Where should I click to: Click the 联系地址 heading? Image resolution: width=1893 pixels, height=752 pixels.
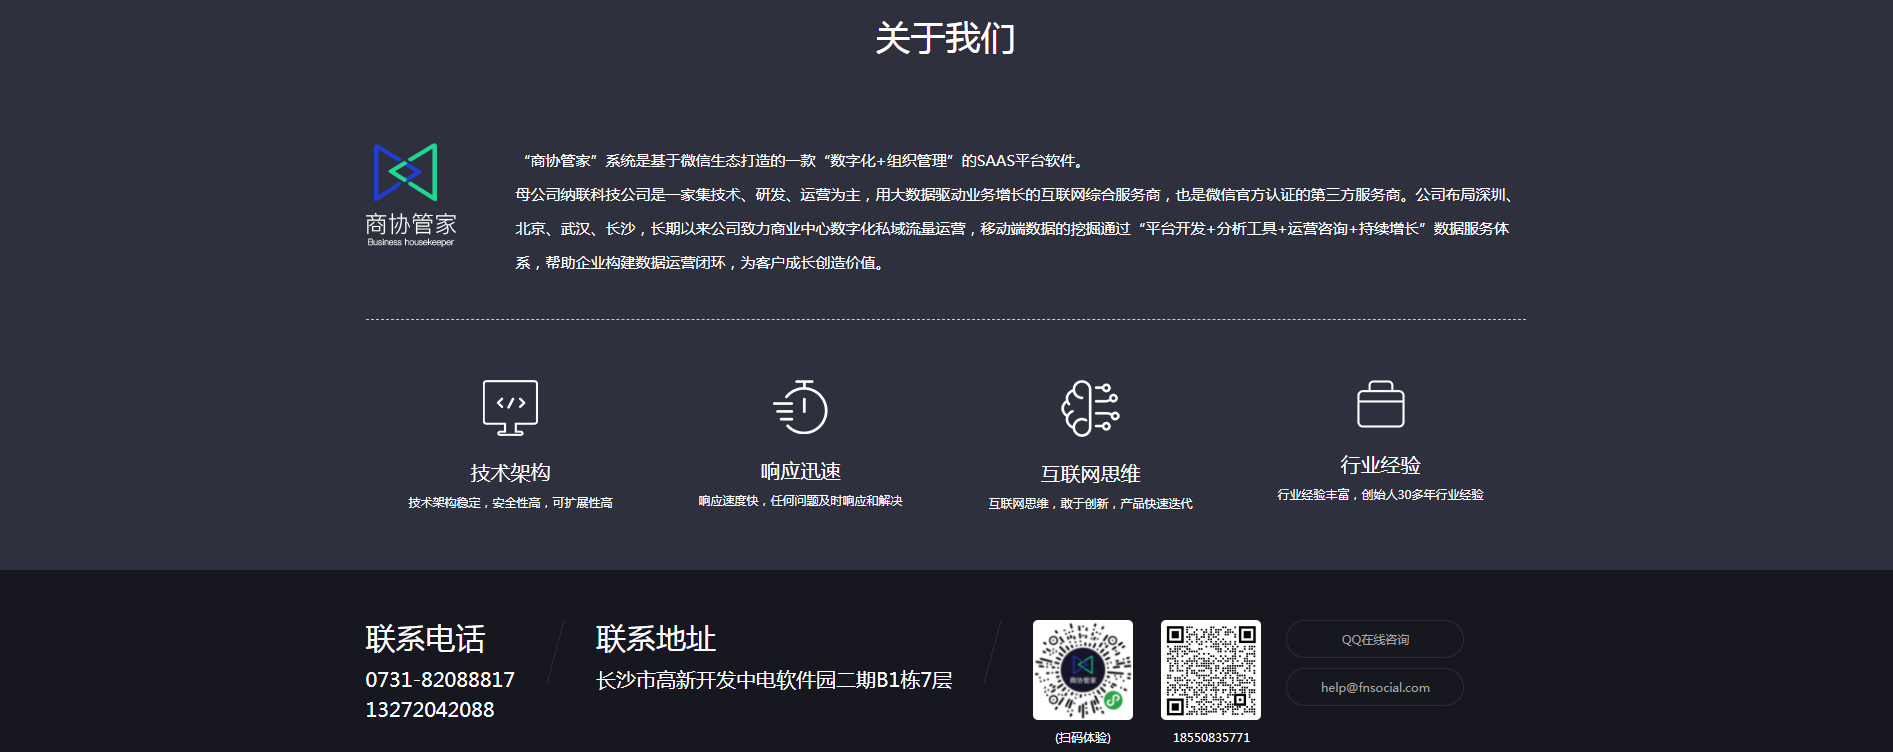coord(656,638)
